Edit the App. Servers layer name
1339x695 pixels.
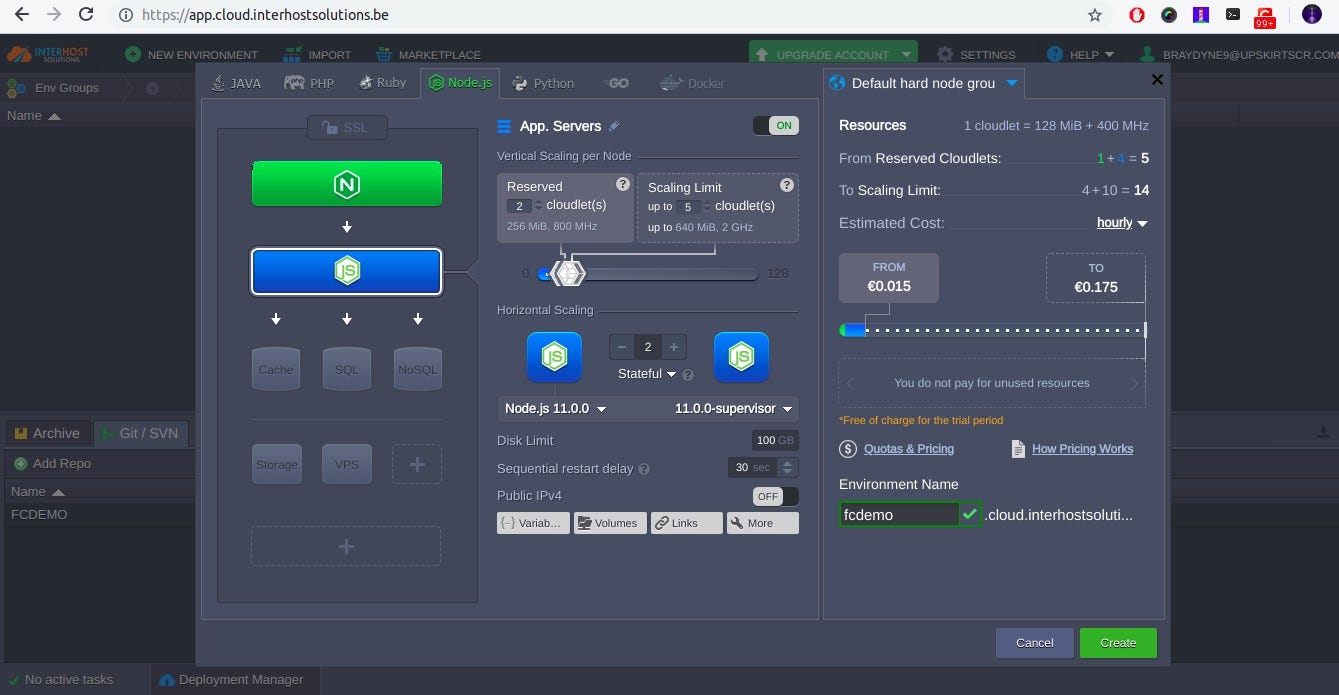pos(614,126)
